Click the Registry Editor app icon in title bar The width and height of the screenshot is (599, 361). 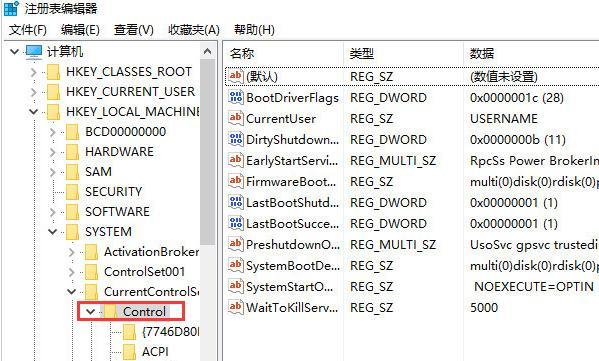click(11, 8)
